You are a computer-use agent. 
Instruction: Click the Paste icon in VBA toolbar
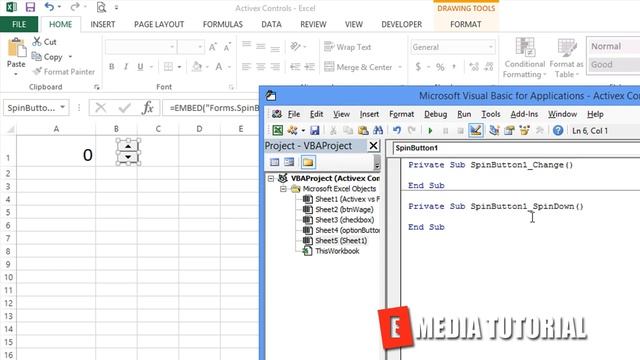(x=363, y=130)
